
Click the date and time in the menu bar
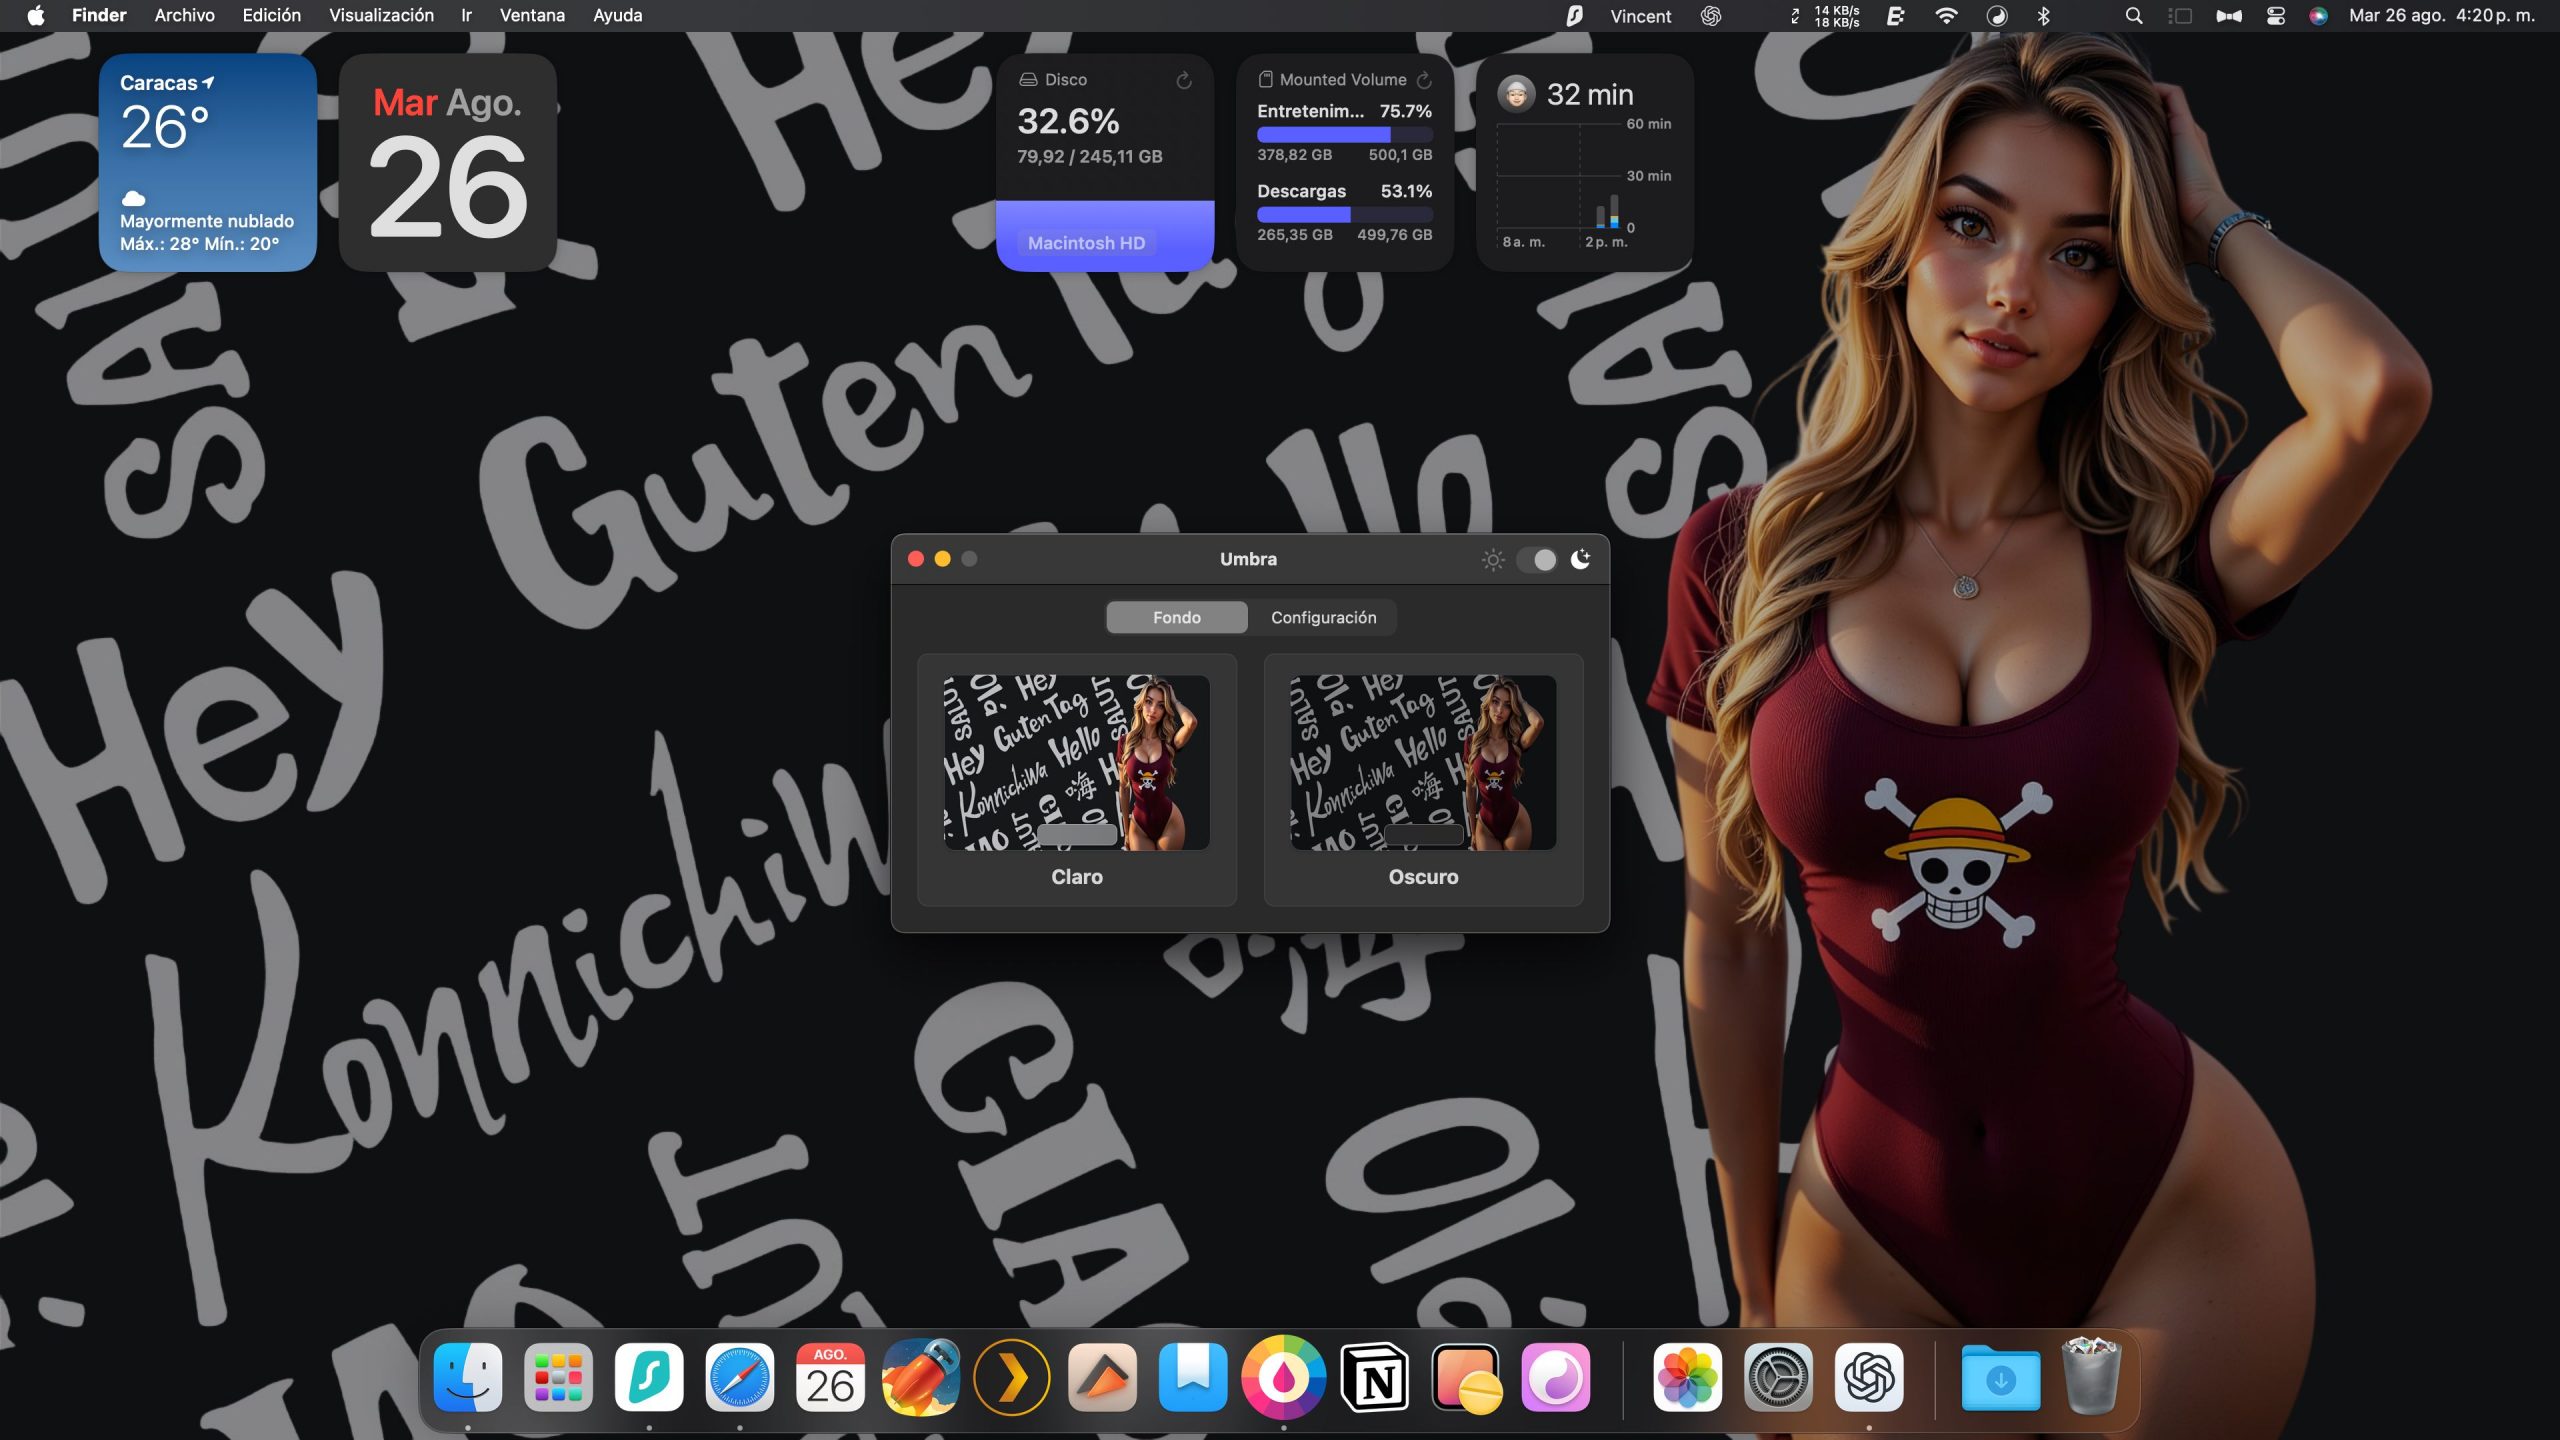point(2442,15)
